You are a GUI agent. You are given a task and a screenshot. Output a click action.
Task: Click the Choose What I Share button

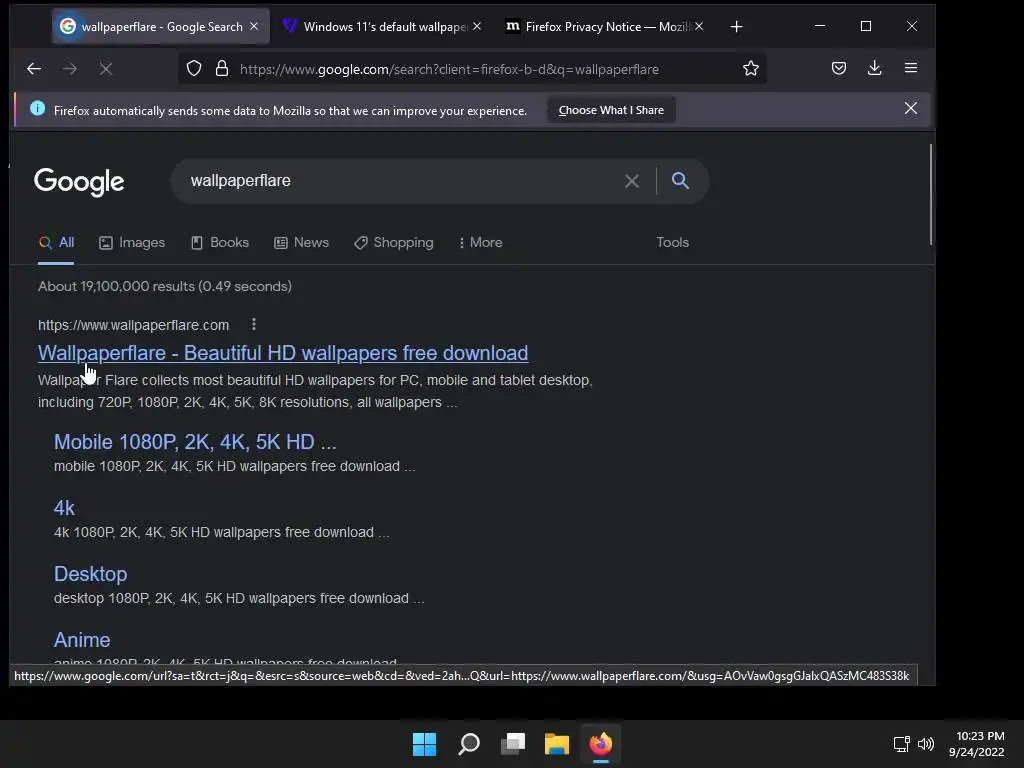[611, 110]
